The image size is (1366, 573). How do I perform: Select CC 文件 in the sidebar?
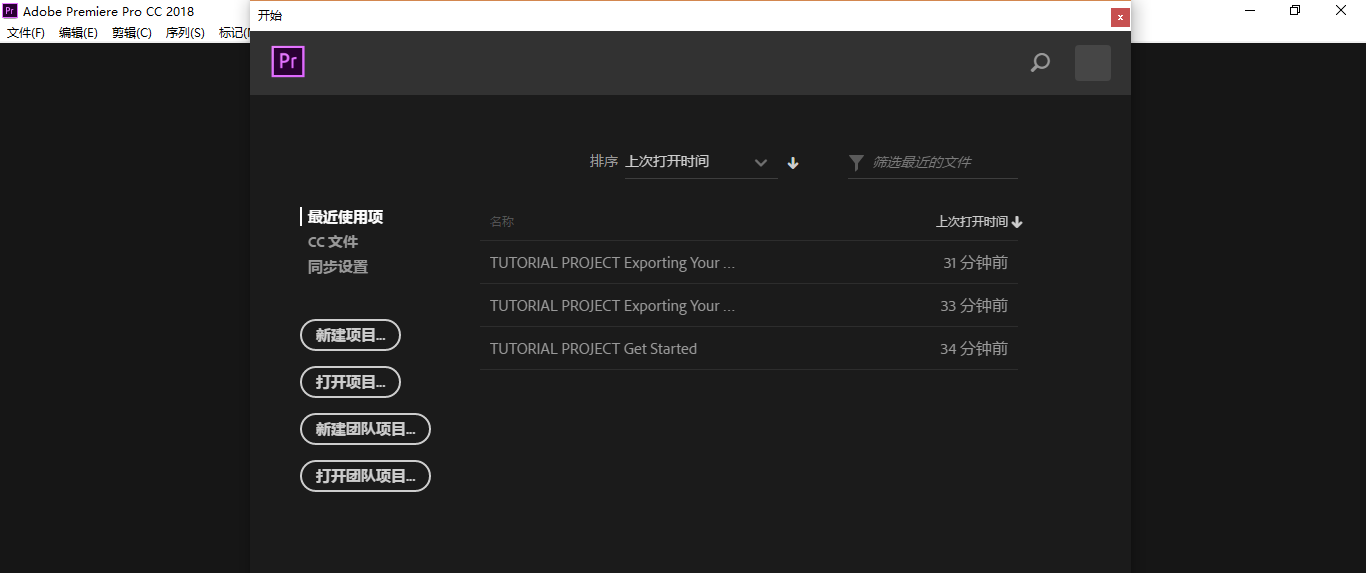tap(333, 242)
